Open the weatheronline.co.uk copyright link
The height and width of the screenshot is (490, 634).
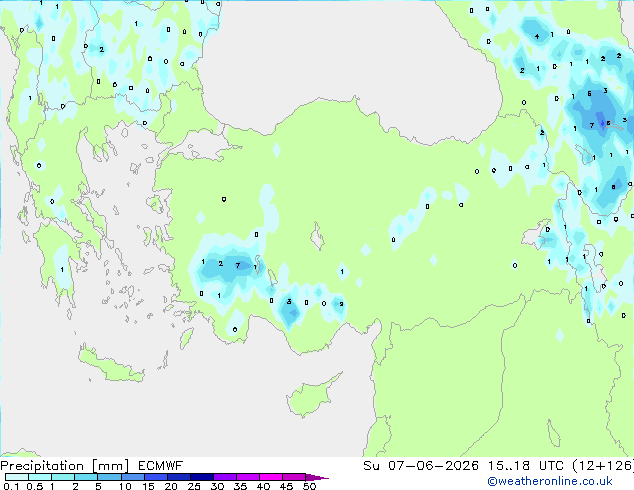coord(549,481)
